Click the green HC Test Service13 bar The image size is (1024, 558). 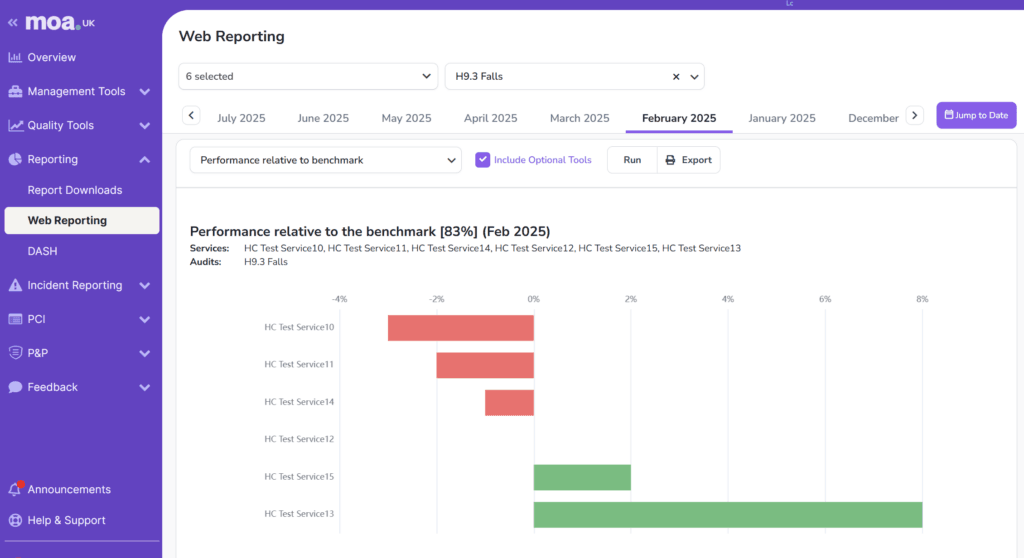click(x=727, y=514)
